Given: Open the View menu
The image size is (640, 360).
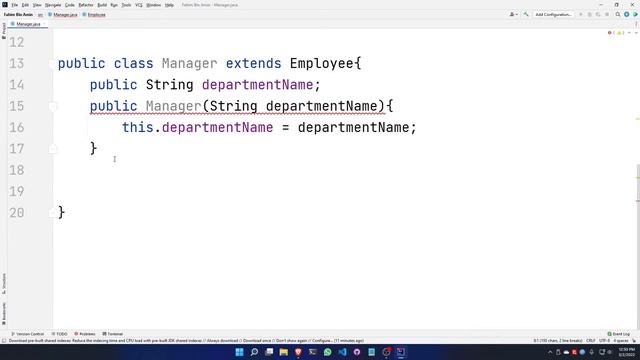Looking at the screenshot, I should coord(37,5).
